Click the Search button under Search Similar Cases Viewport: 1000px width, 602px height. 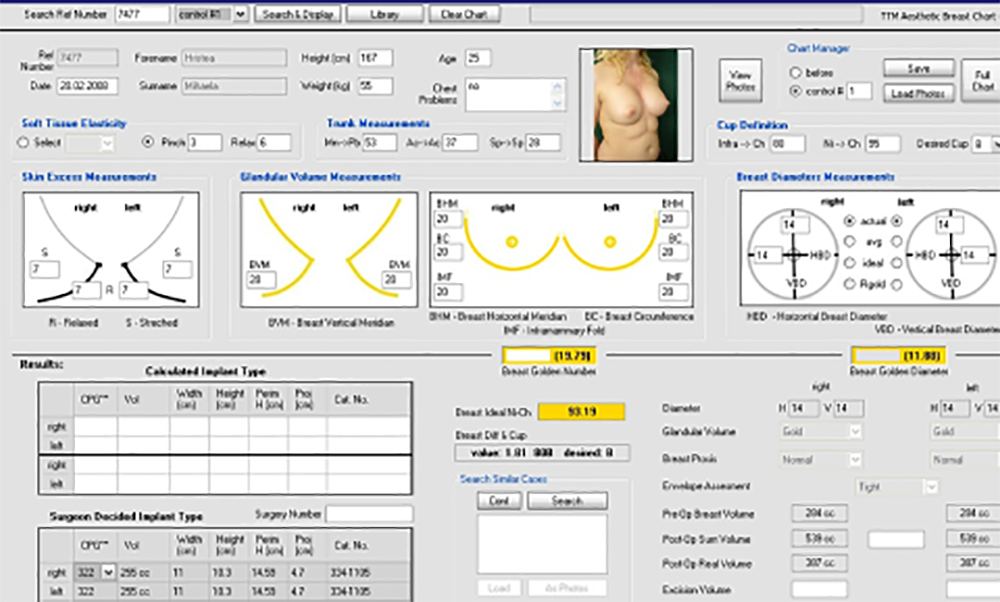pos(567,501)
